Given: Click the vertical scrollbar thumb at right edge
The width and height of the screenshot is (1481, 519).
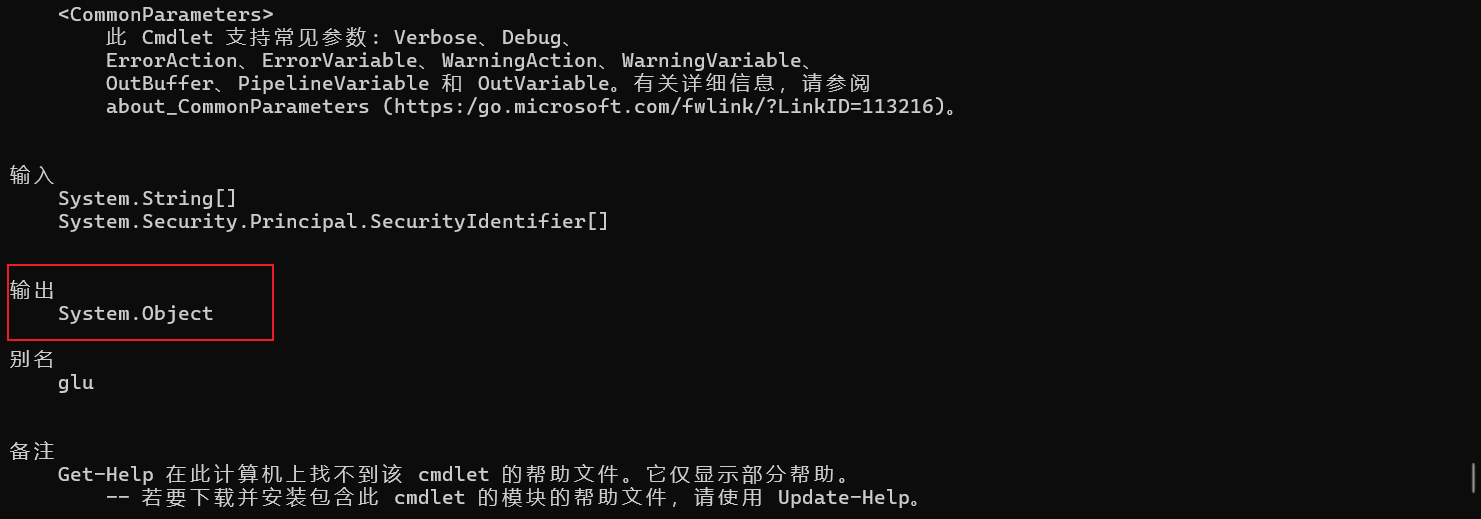Looking at the screenshot, I should pos(1473,476).
